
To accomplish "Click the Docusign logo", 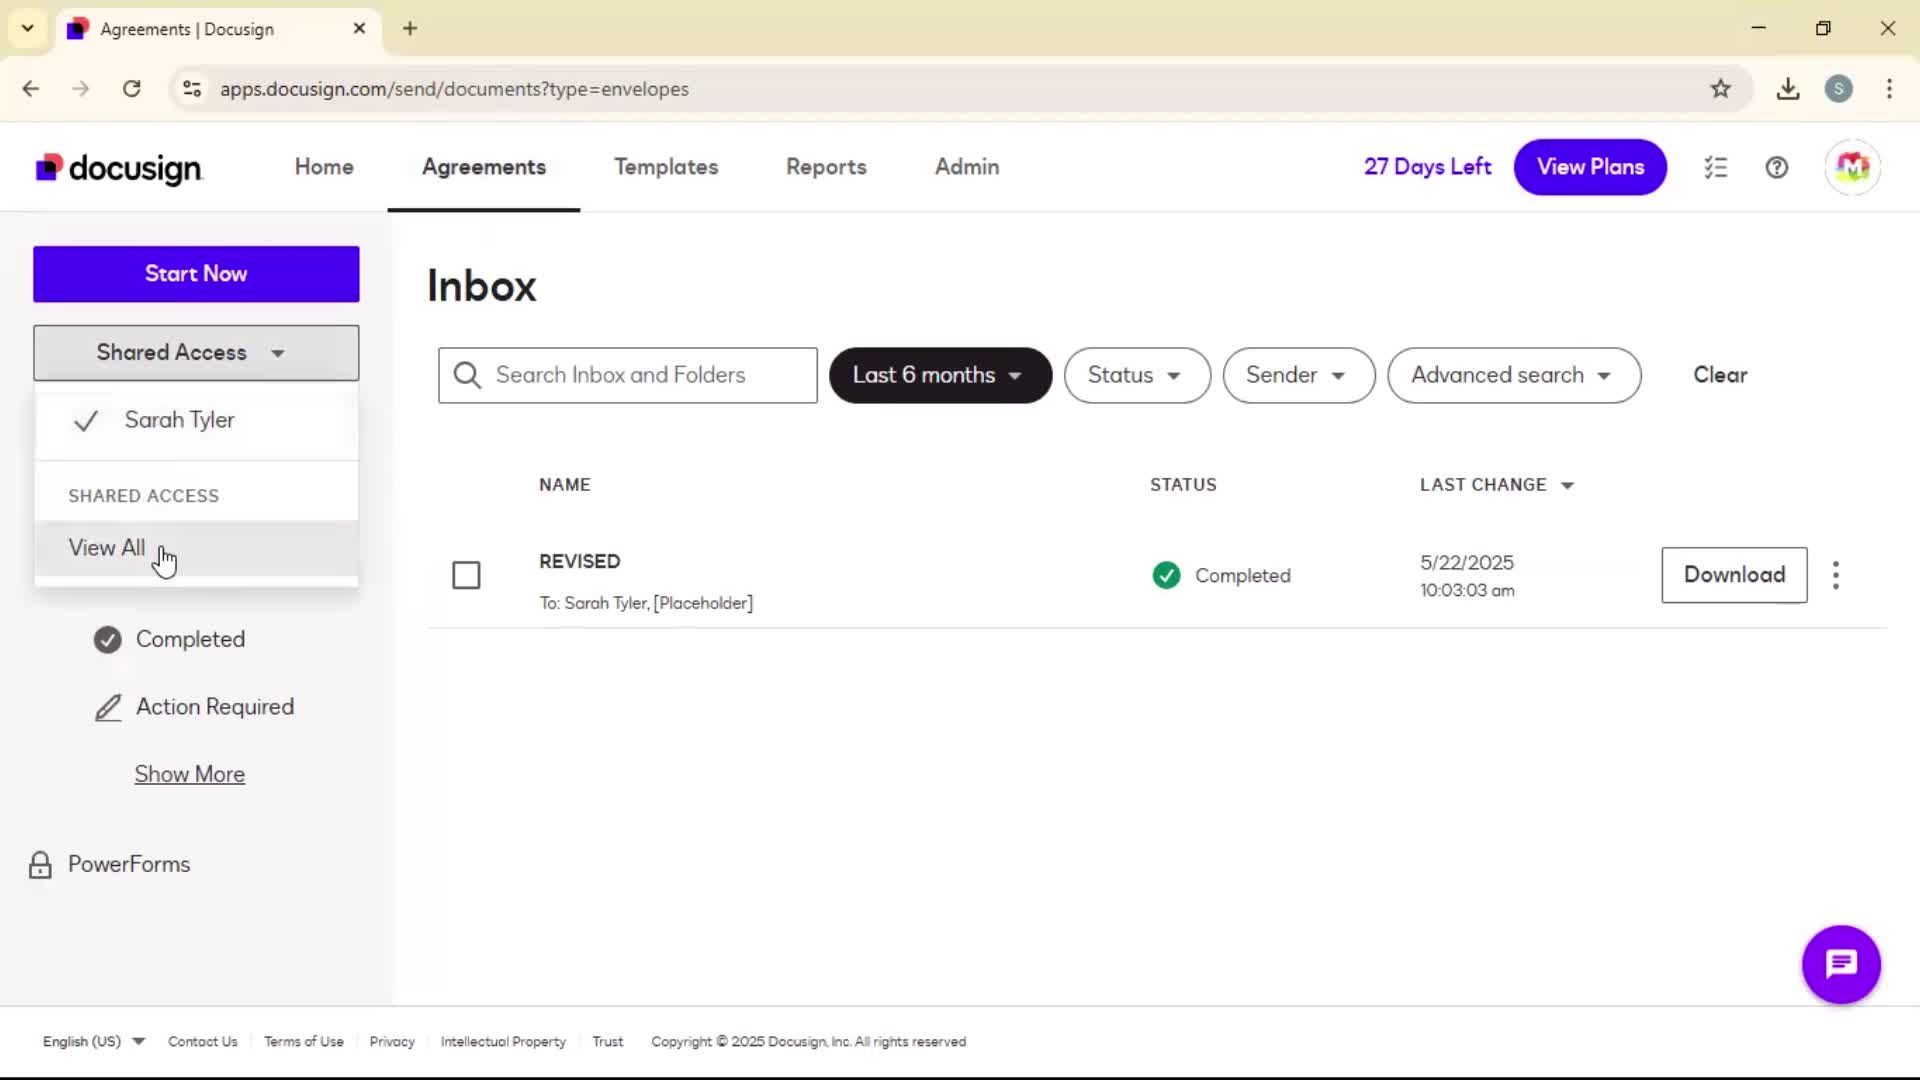I will [x=119, y=168].
